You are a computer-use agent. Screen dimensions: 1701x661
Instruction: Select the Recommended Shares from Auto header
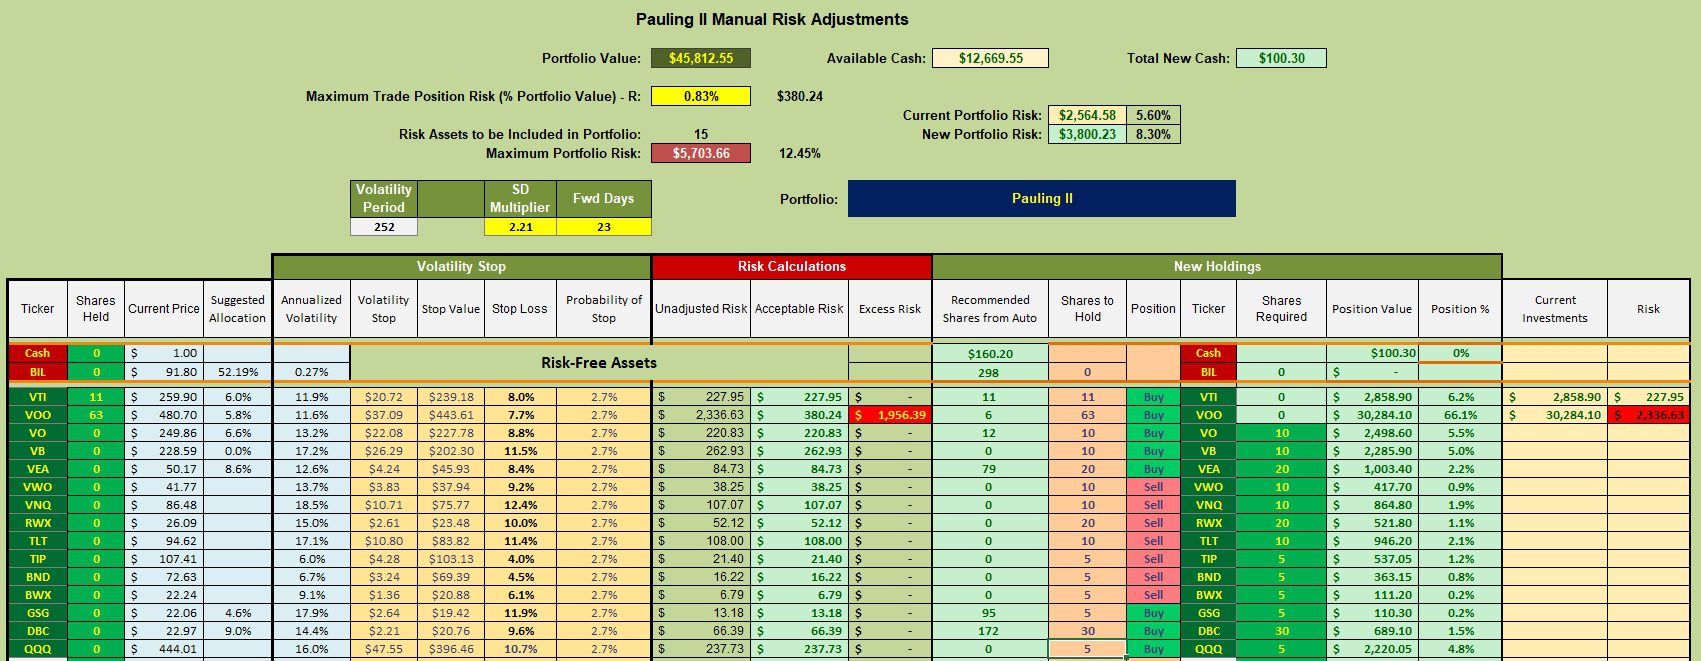[x=990, y=309]
